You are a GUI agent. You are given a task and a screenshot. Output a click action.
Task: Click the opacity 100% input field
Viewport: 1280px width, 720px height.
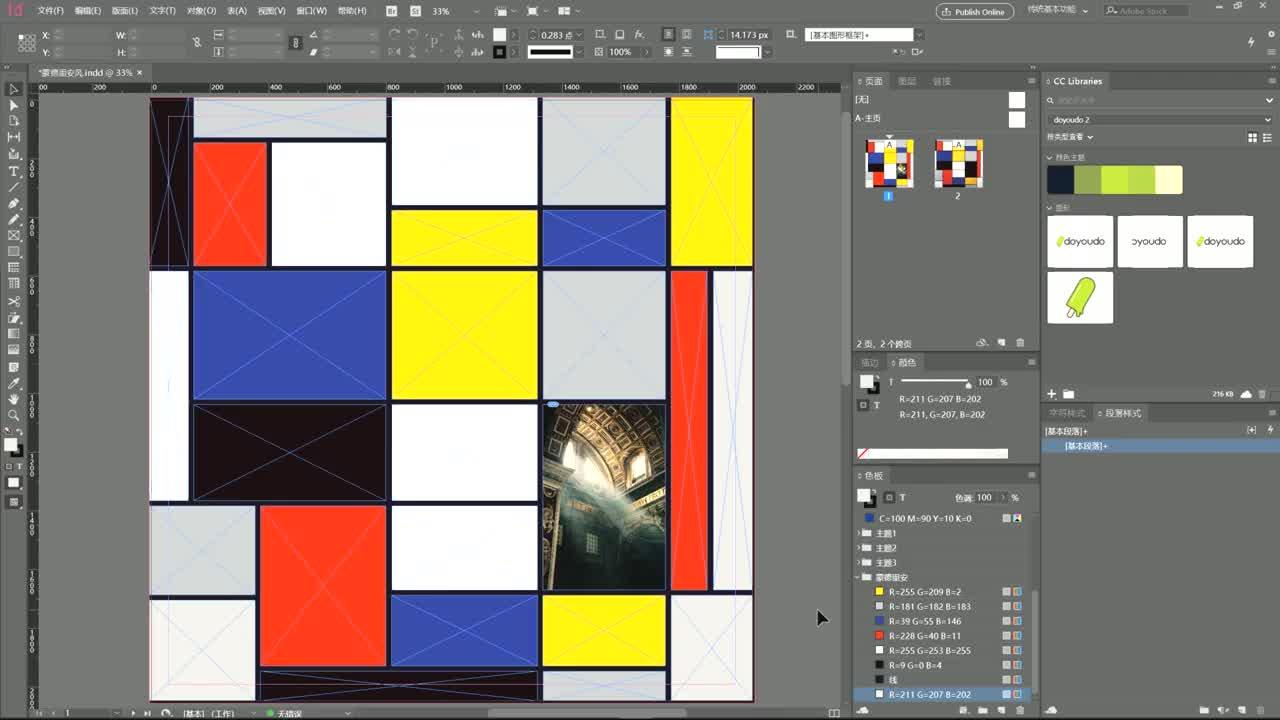click(621, 52)
